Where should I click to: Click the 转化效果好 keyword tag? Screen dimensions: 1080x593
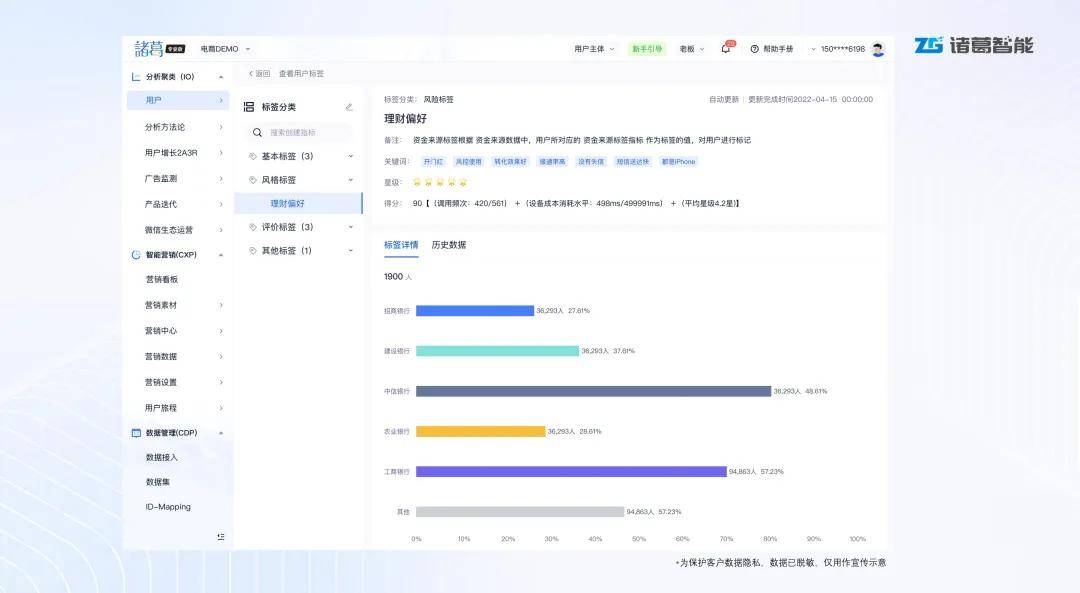510,162
